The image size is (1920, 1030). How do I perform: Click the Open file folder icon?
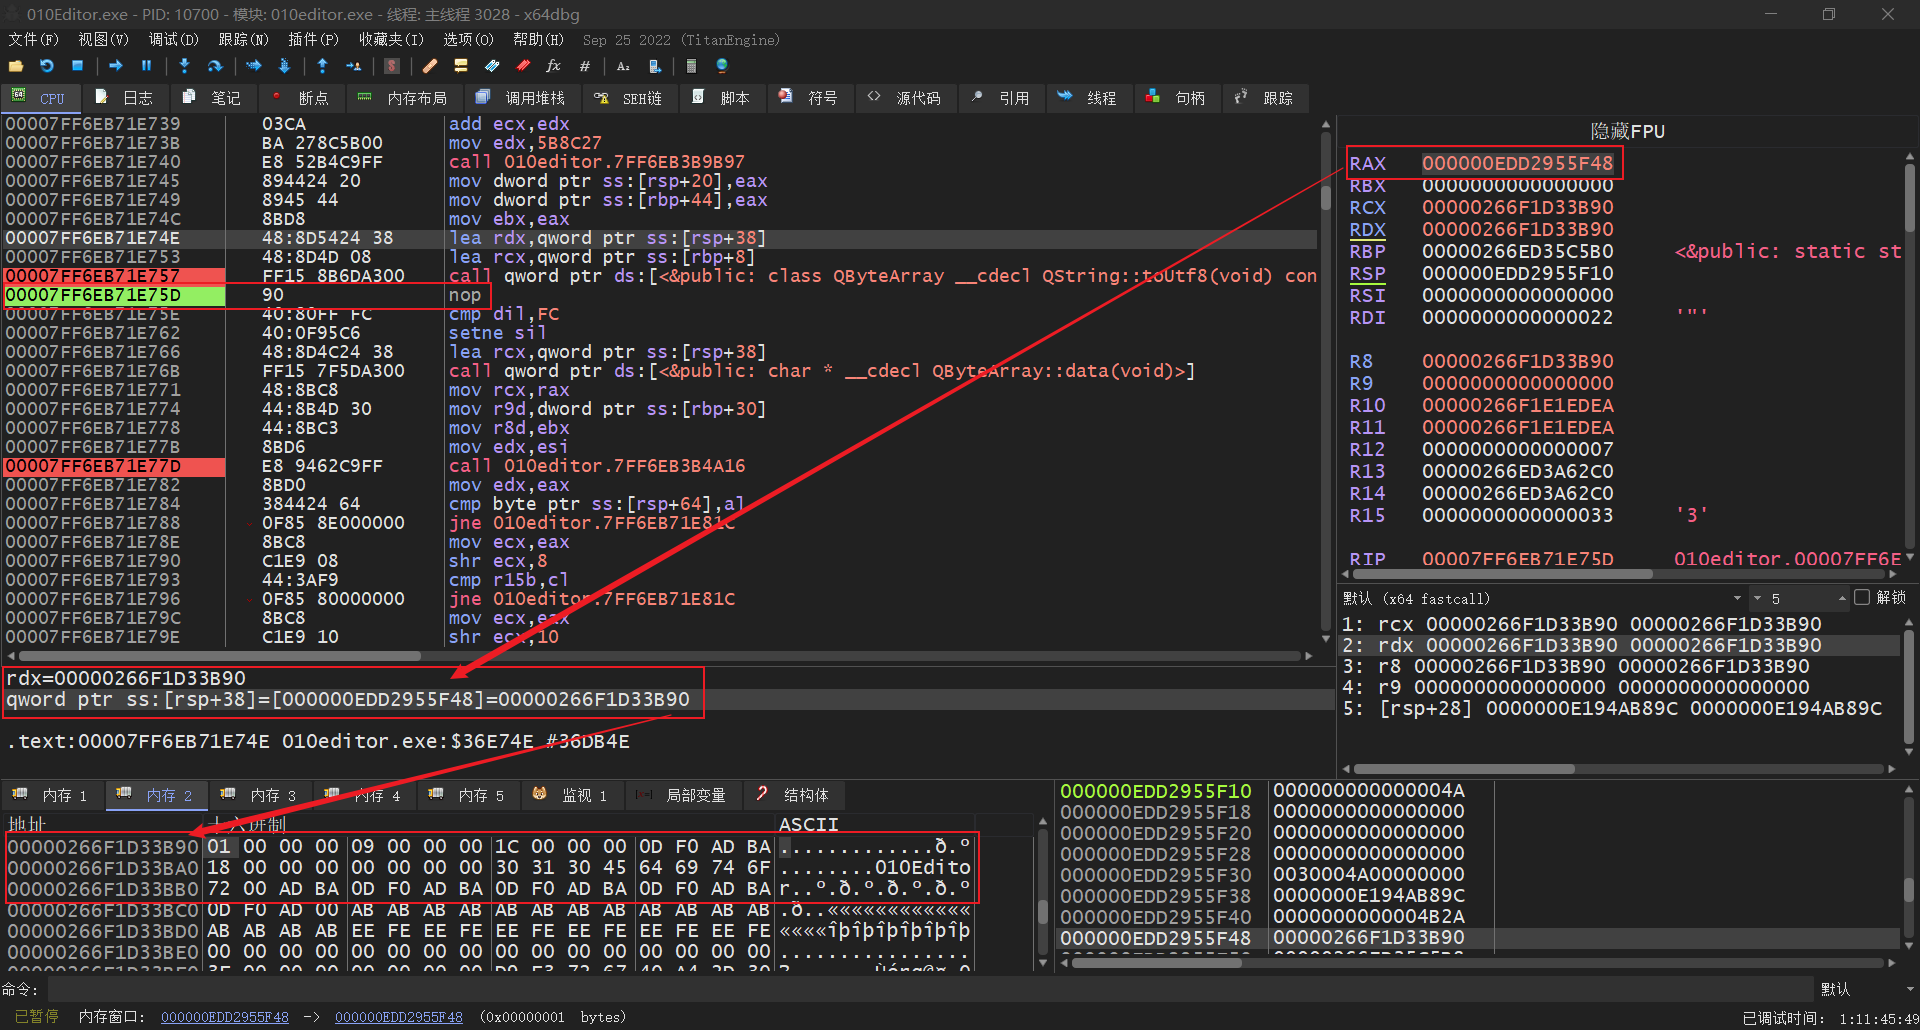tap(16, 66)
